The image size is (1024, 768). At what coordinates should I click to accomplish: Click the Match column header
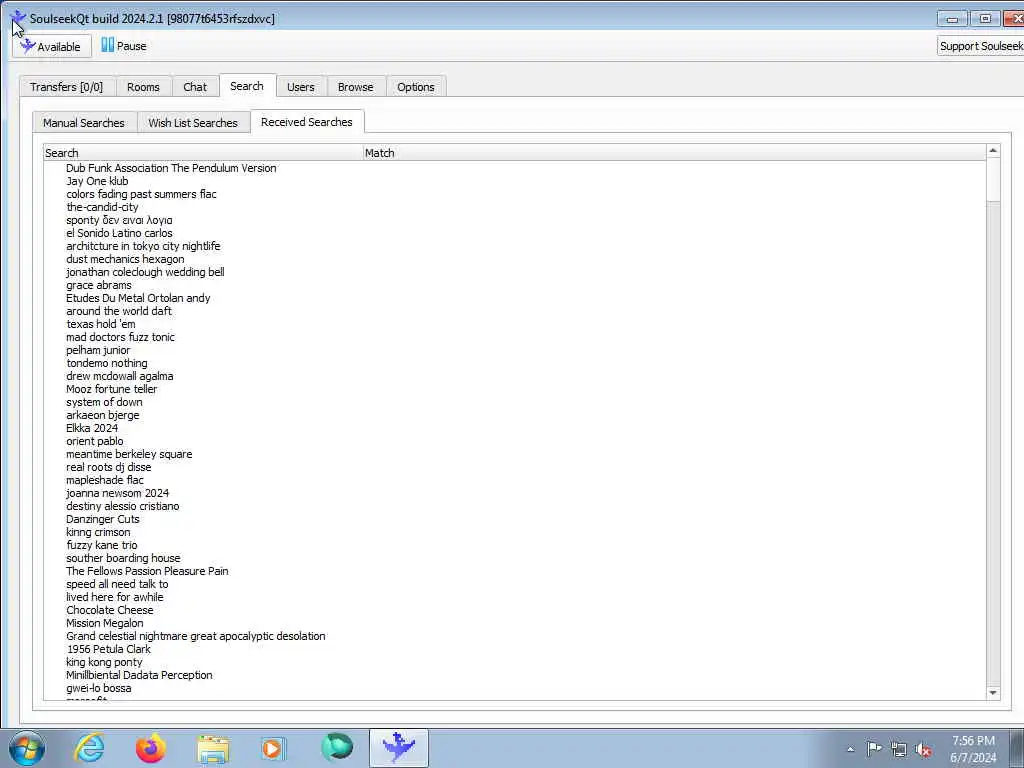click(x=674, y=153)
